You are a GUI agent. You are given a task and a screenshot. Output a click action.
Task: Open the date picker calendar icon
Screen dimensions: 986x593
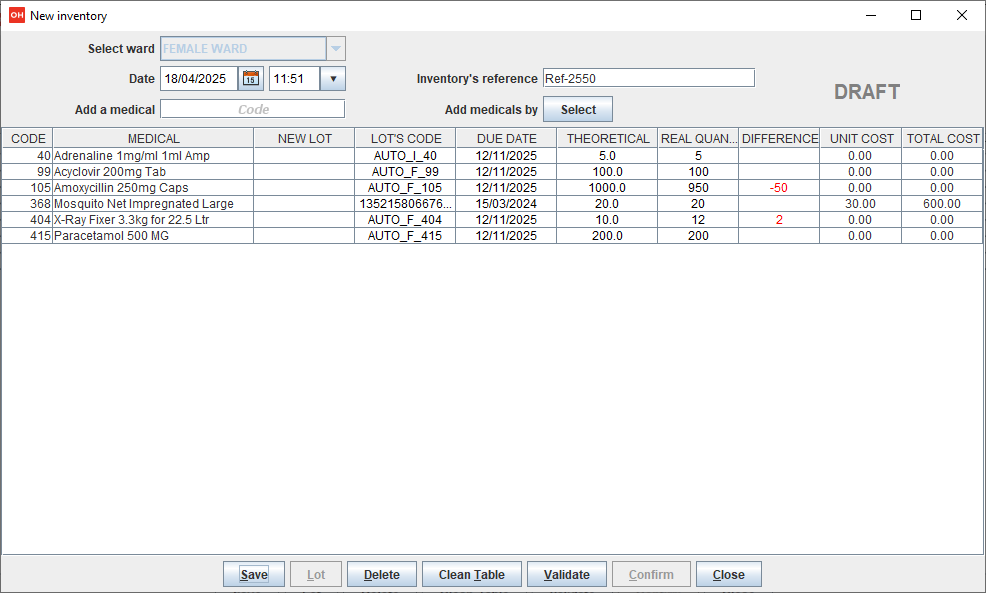click(x=251, y=79)
